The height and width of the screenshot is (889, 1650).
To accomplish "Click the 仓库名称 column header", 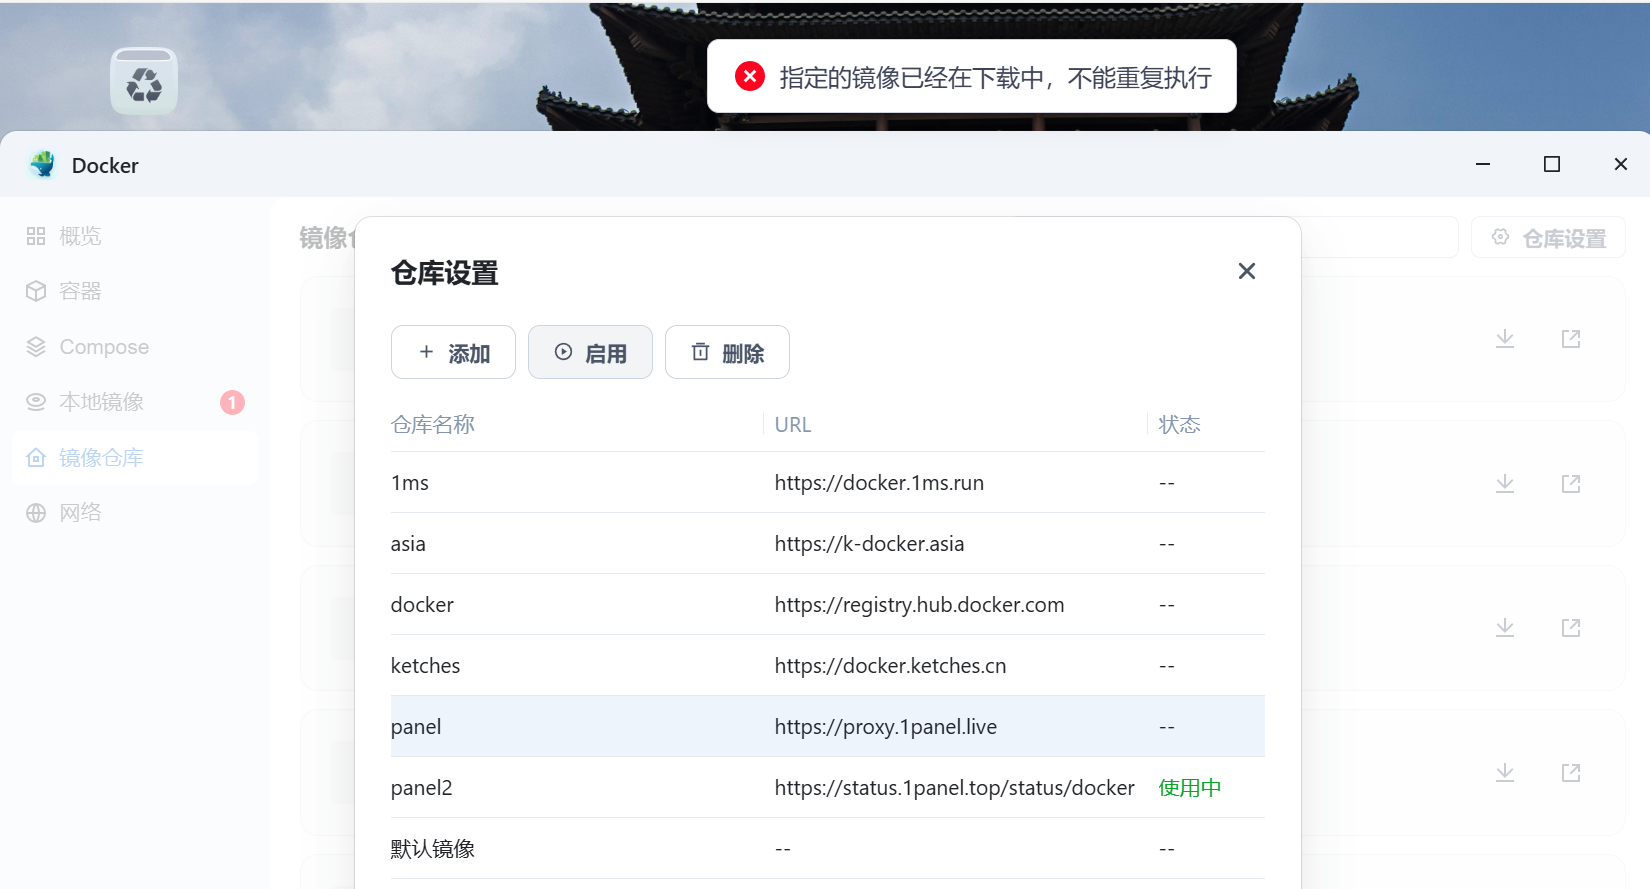I will point(432,425).
